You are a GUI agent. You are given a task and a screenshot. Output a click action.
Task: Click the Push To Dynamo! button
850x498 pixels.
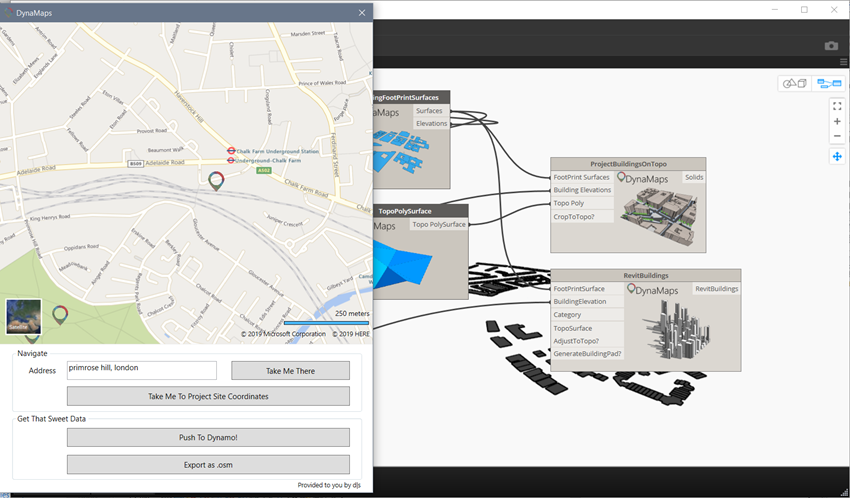point(208,437)
